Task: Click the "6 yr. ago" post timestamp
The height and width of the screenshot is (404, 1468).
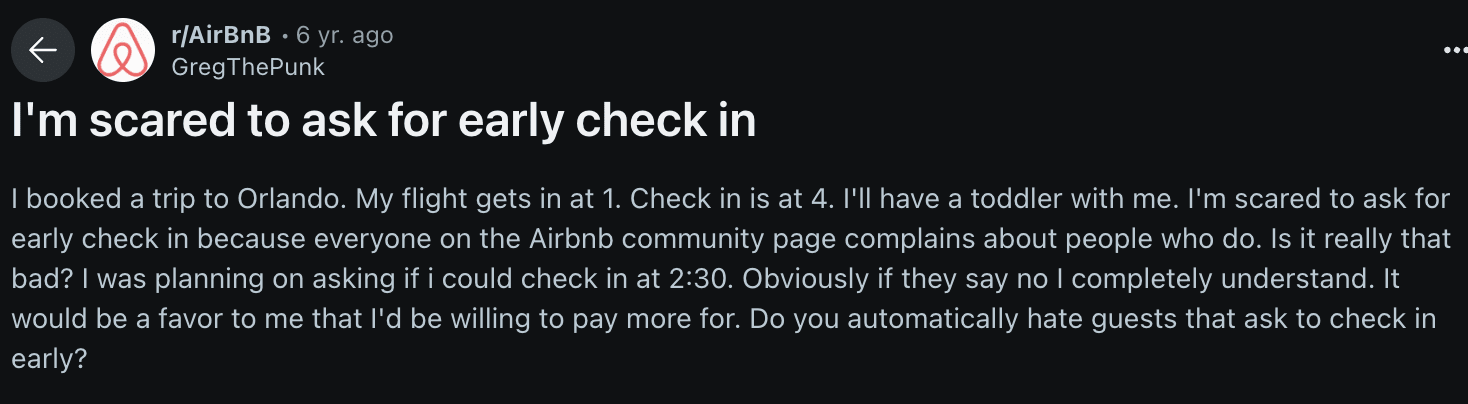Action: click(x=345, y=36)
